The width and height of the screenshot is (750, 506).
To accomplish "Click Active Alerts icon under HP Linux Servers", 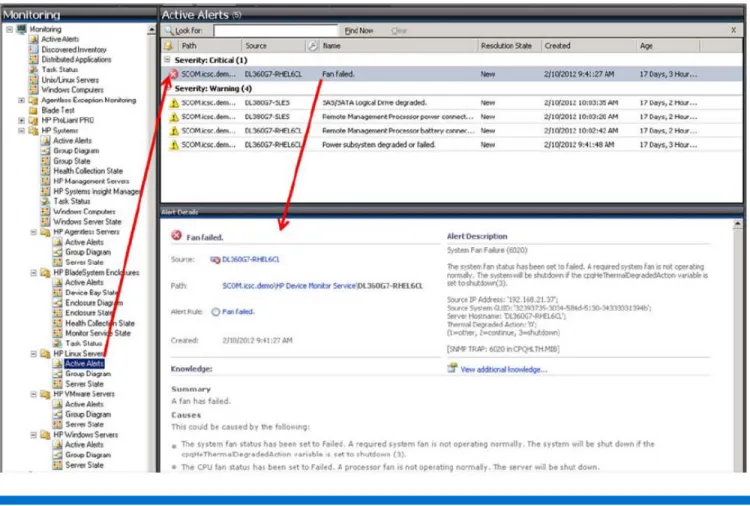I will (57, 363).
